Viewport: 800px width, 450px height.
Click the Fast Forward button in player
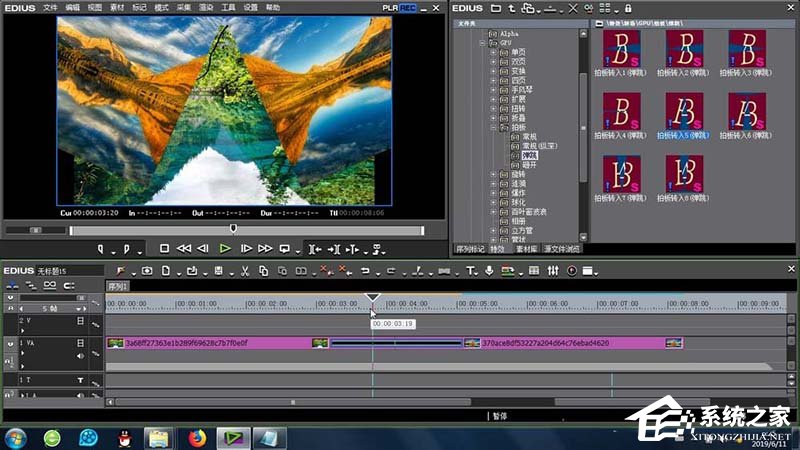[265, 248]
